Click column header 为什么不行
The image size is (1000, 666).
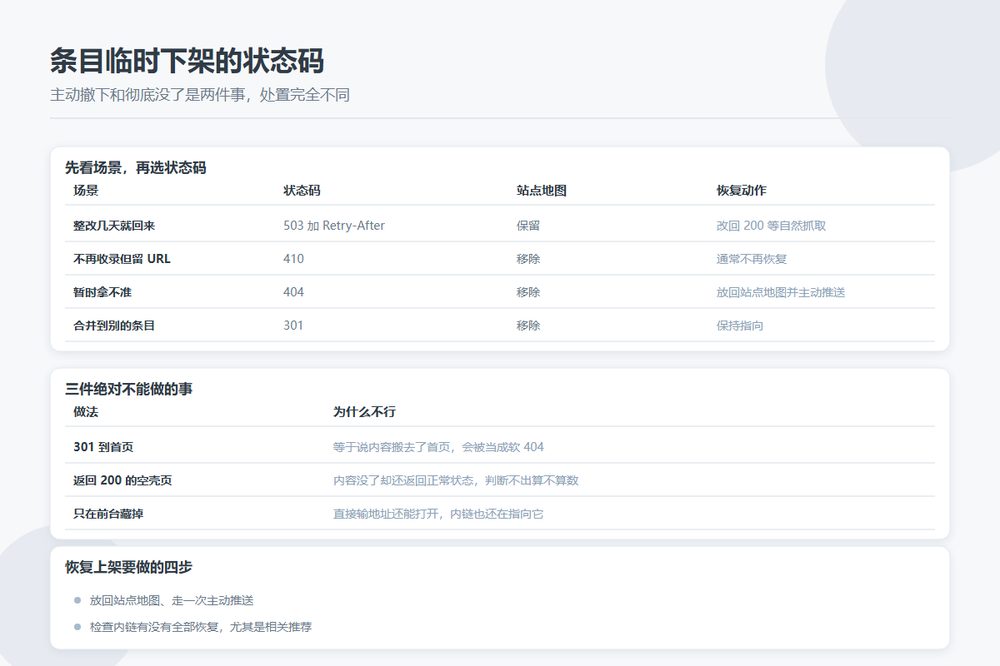pos(364,411)
